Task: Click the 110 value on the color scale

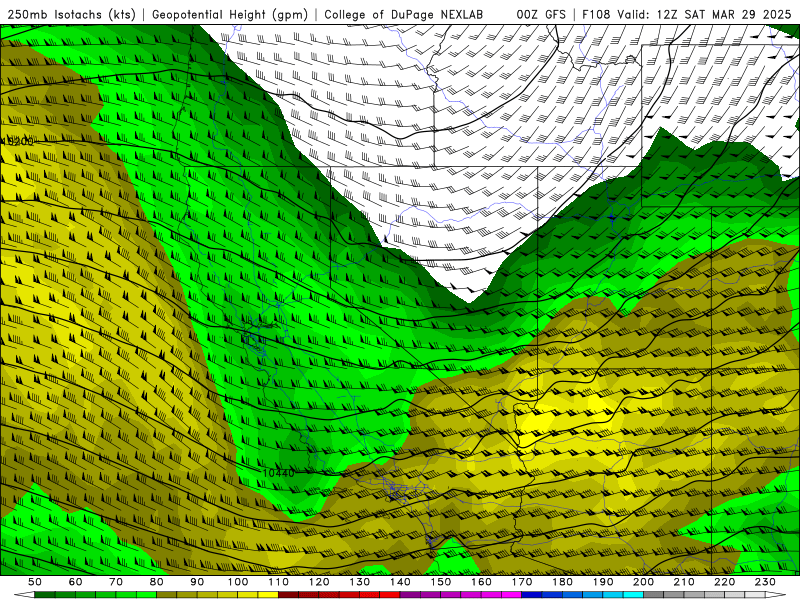Action: click(278, 582)
